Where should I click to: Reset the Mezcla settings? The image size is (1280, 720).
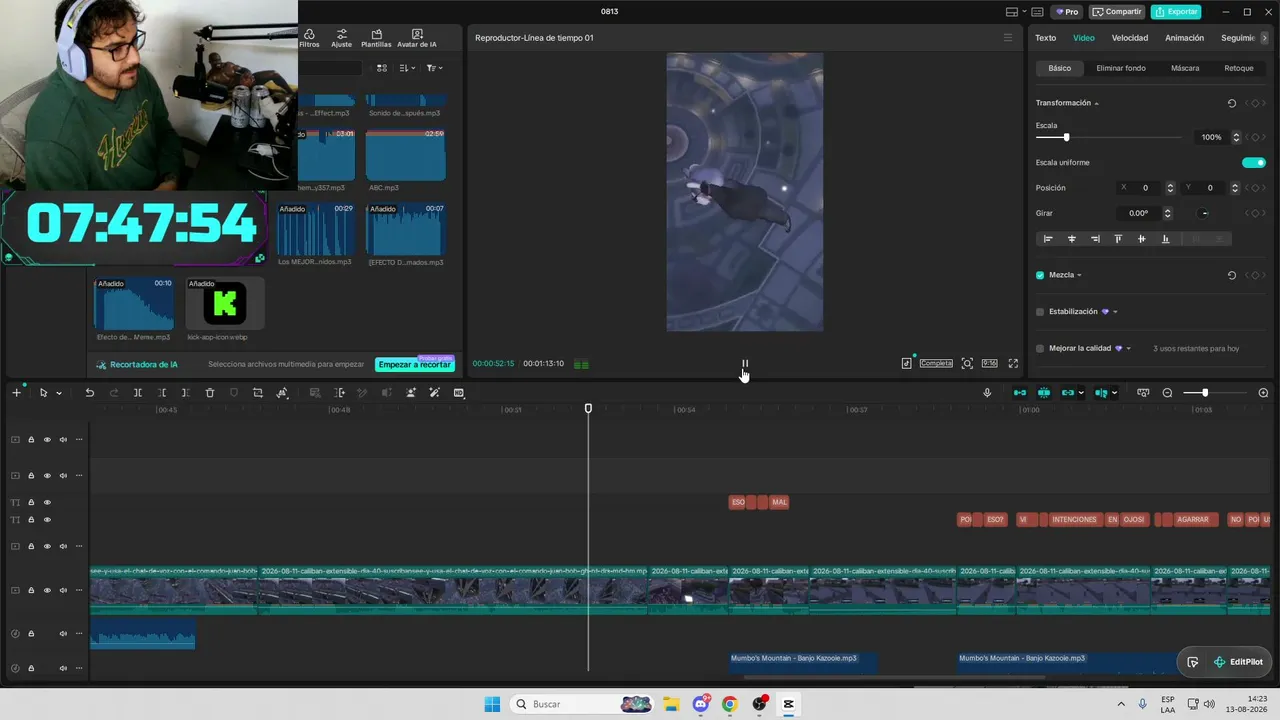pyautogui.click(x=1232, y=275)
